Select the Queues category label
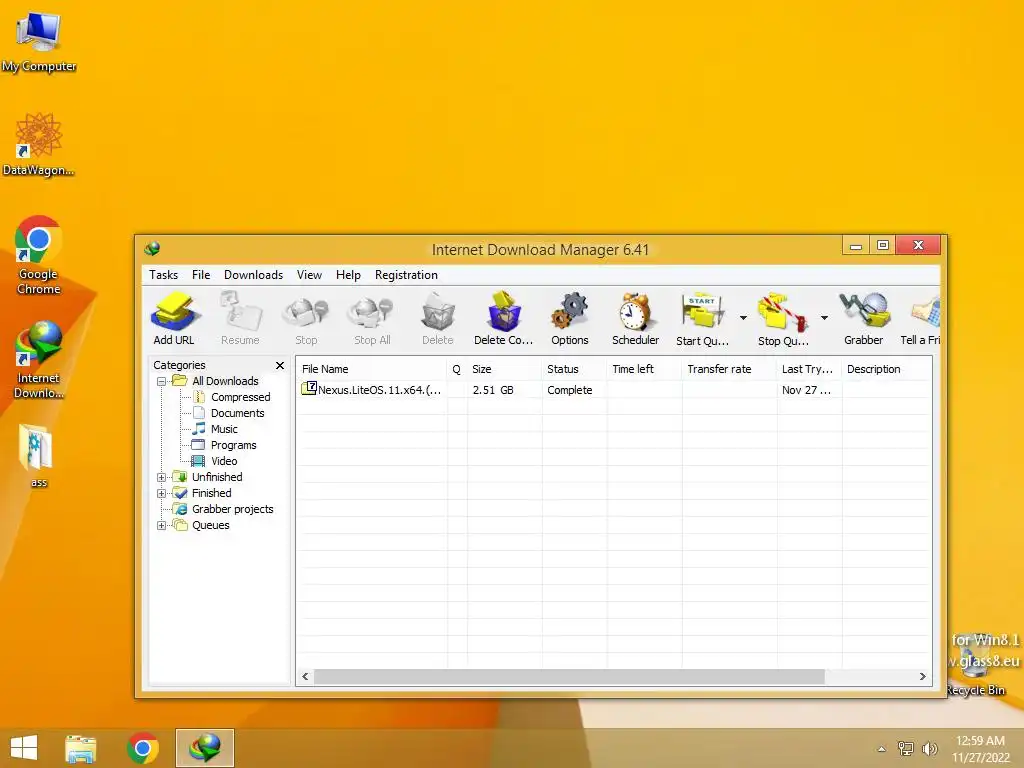Image resolution: width=1024 pixels, height=768 pixels. 210,525
